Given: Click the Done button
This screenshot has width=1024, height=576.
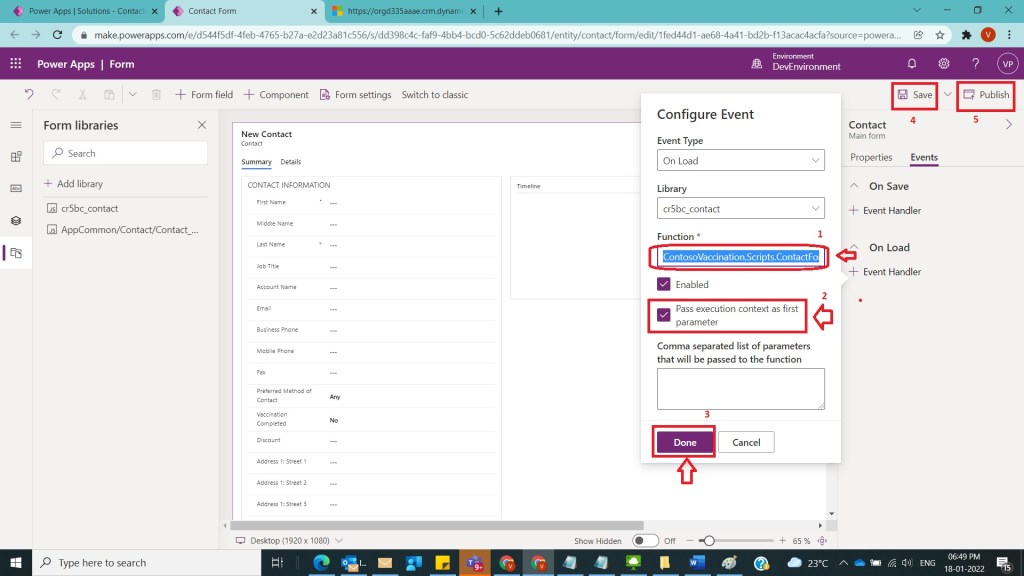Looking at the screenshot, I should 685,442.
